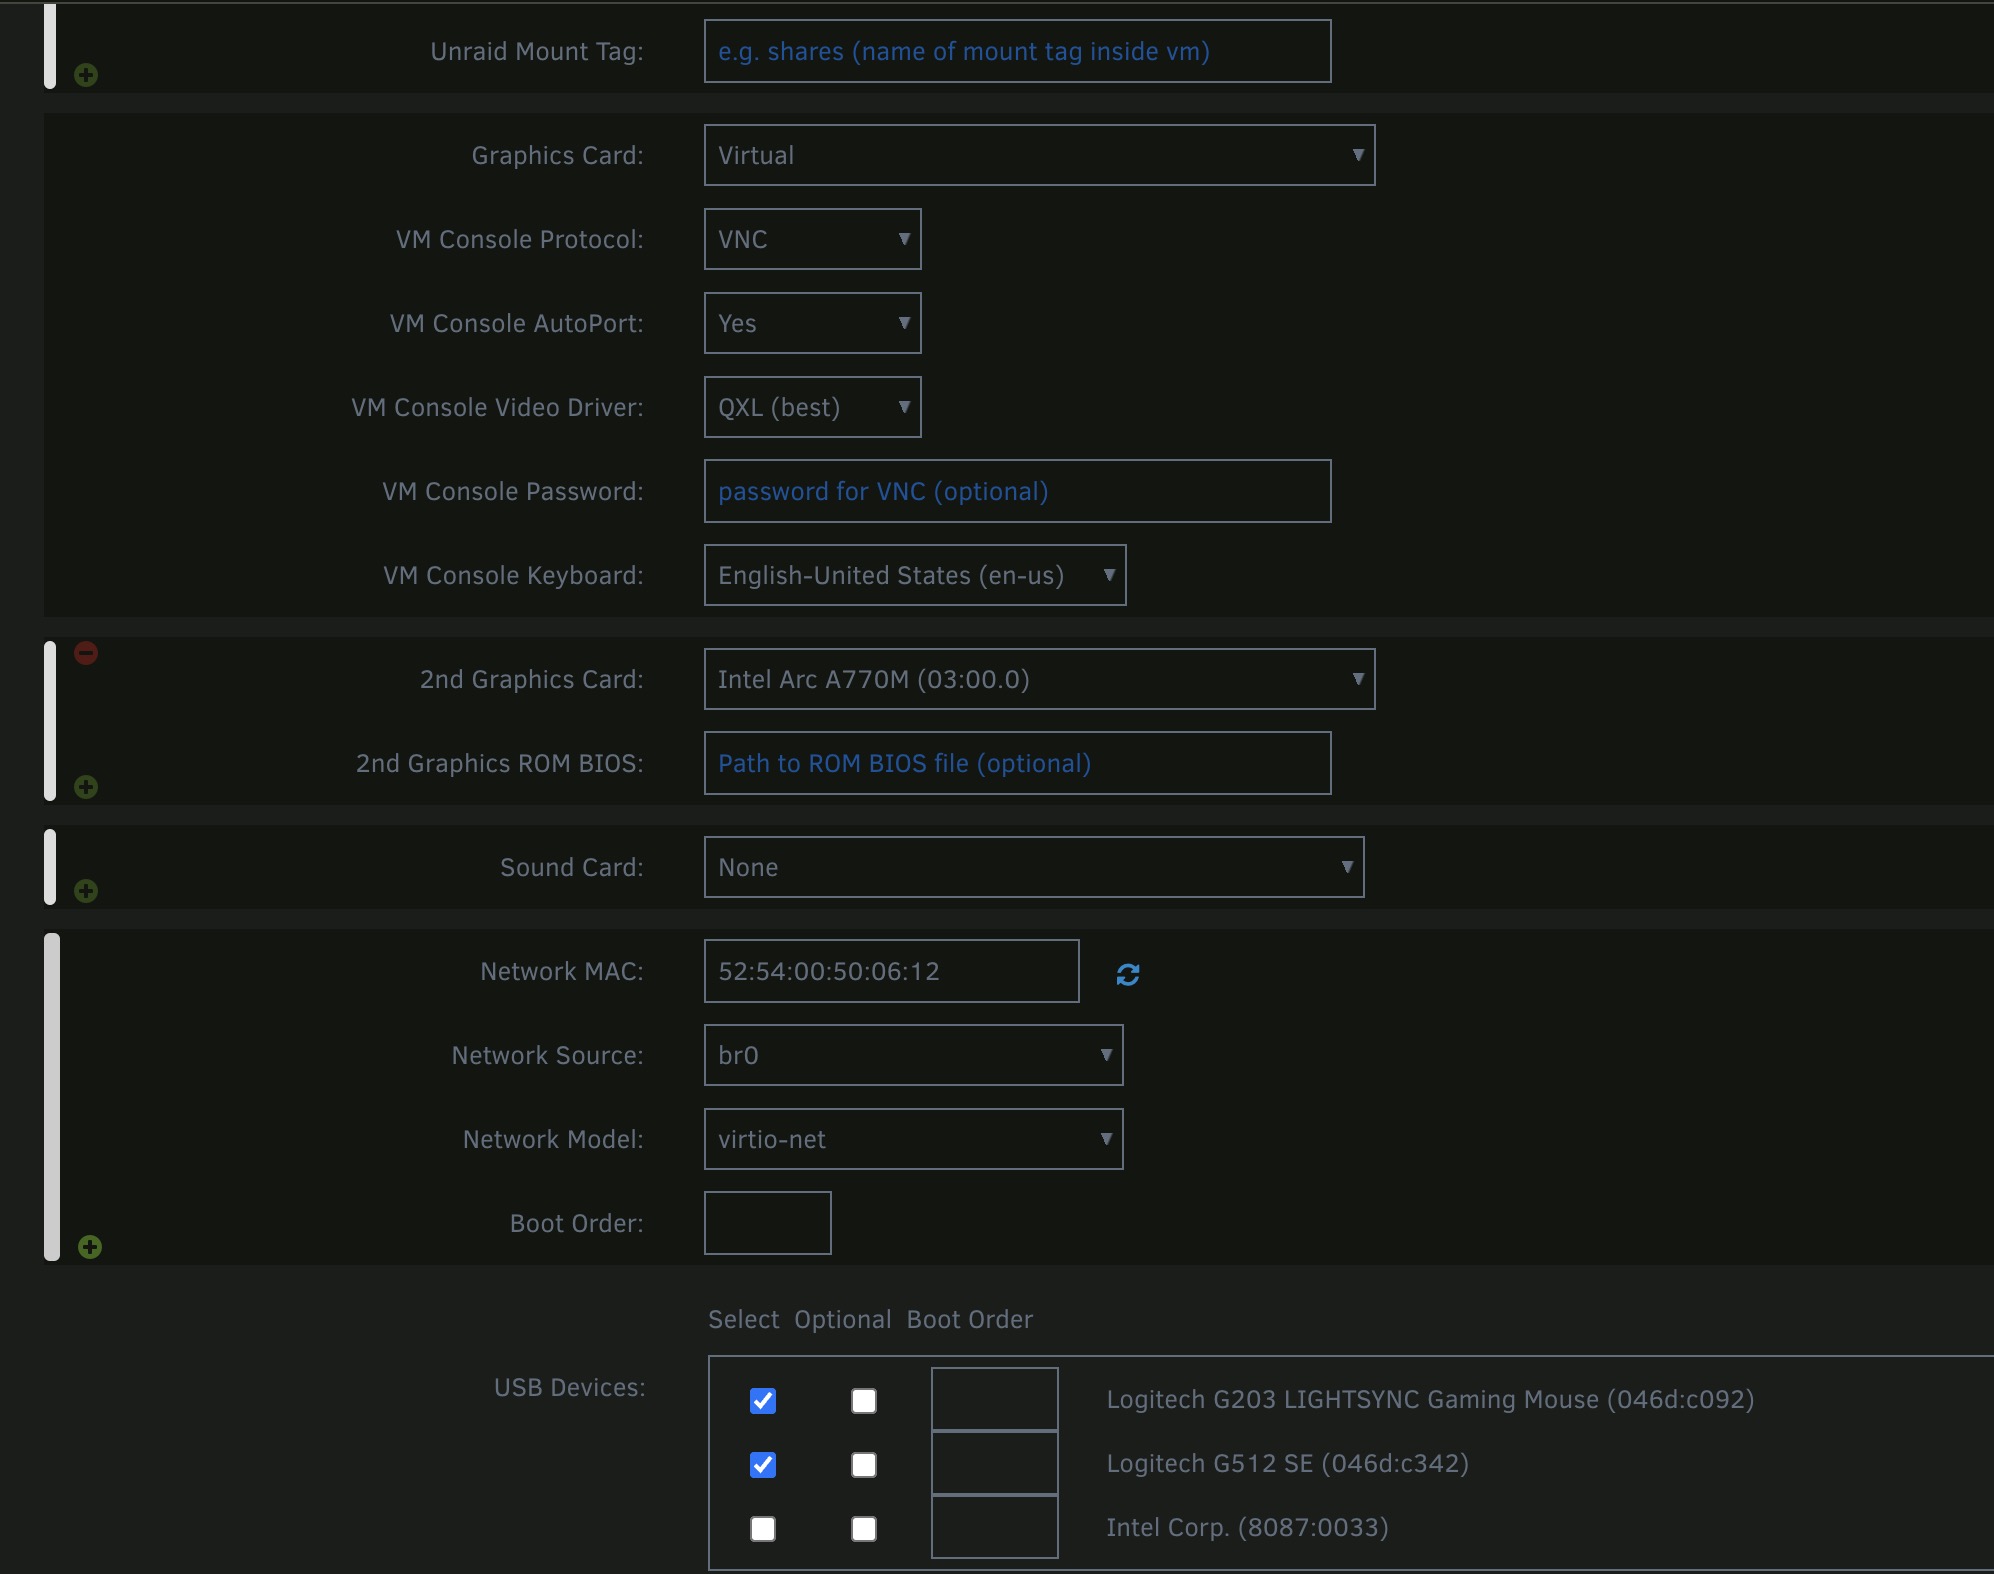Click the green plus icon beside Unraid Mount Tag
Screen dimensions: 1994x1574
86,75
